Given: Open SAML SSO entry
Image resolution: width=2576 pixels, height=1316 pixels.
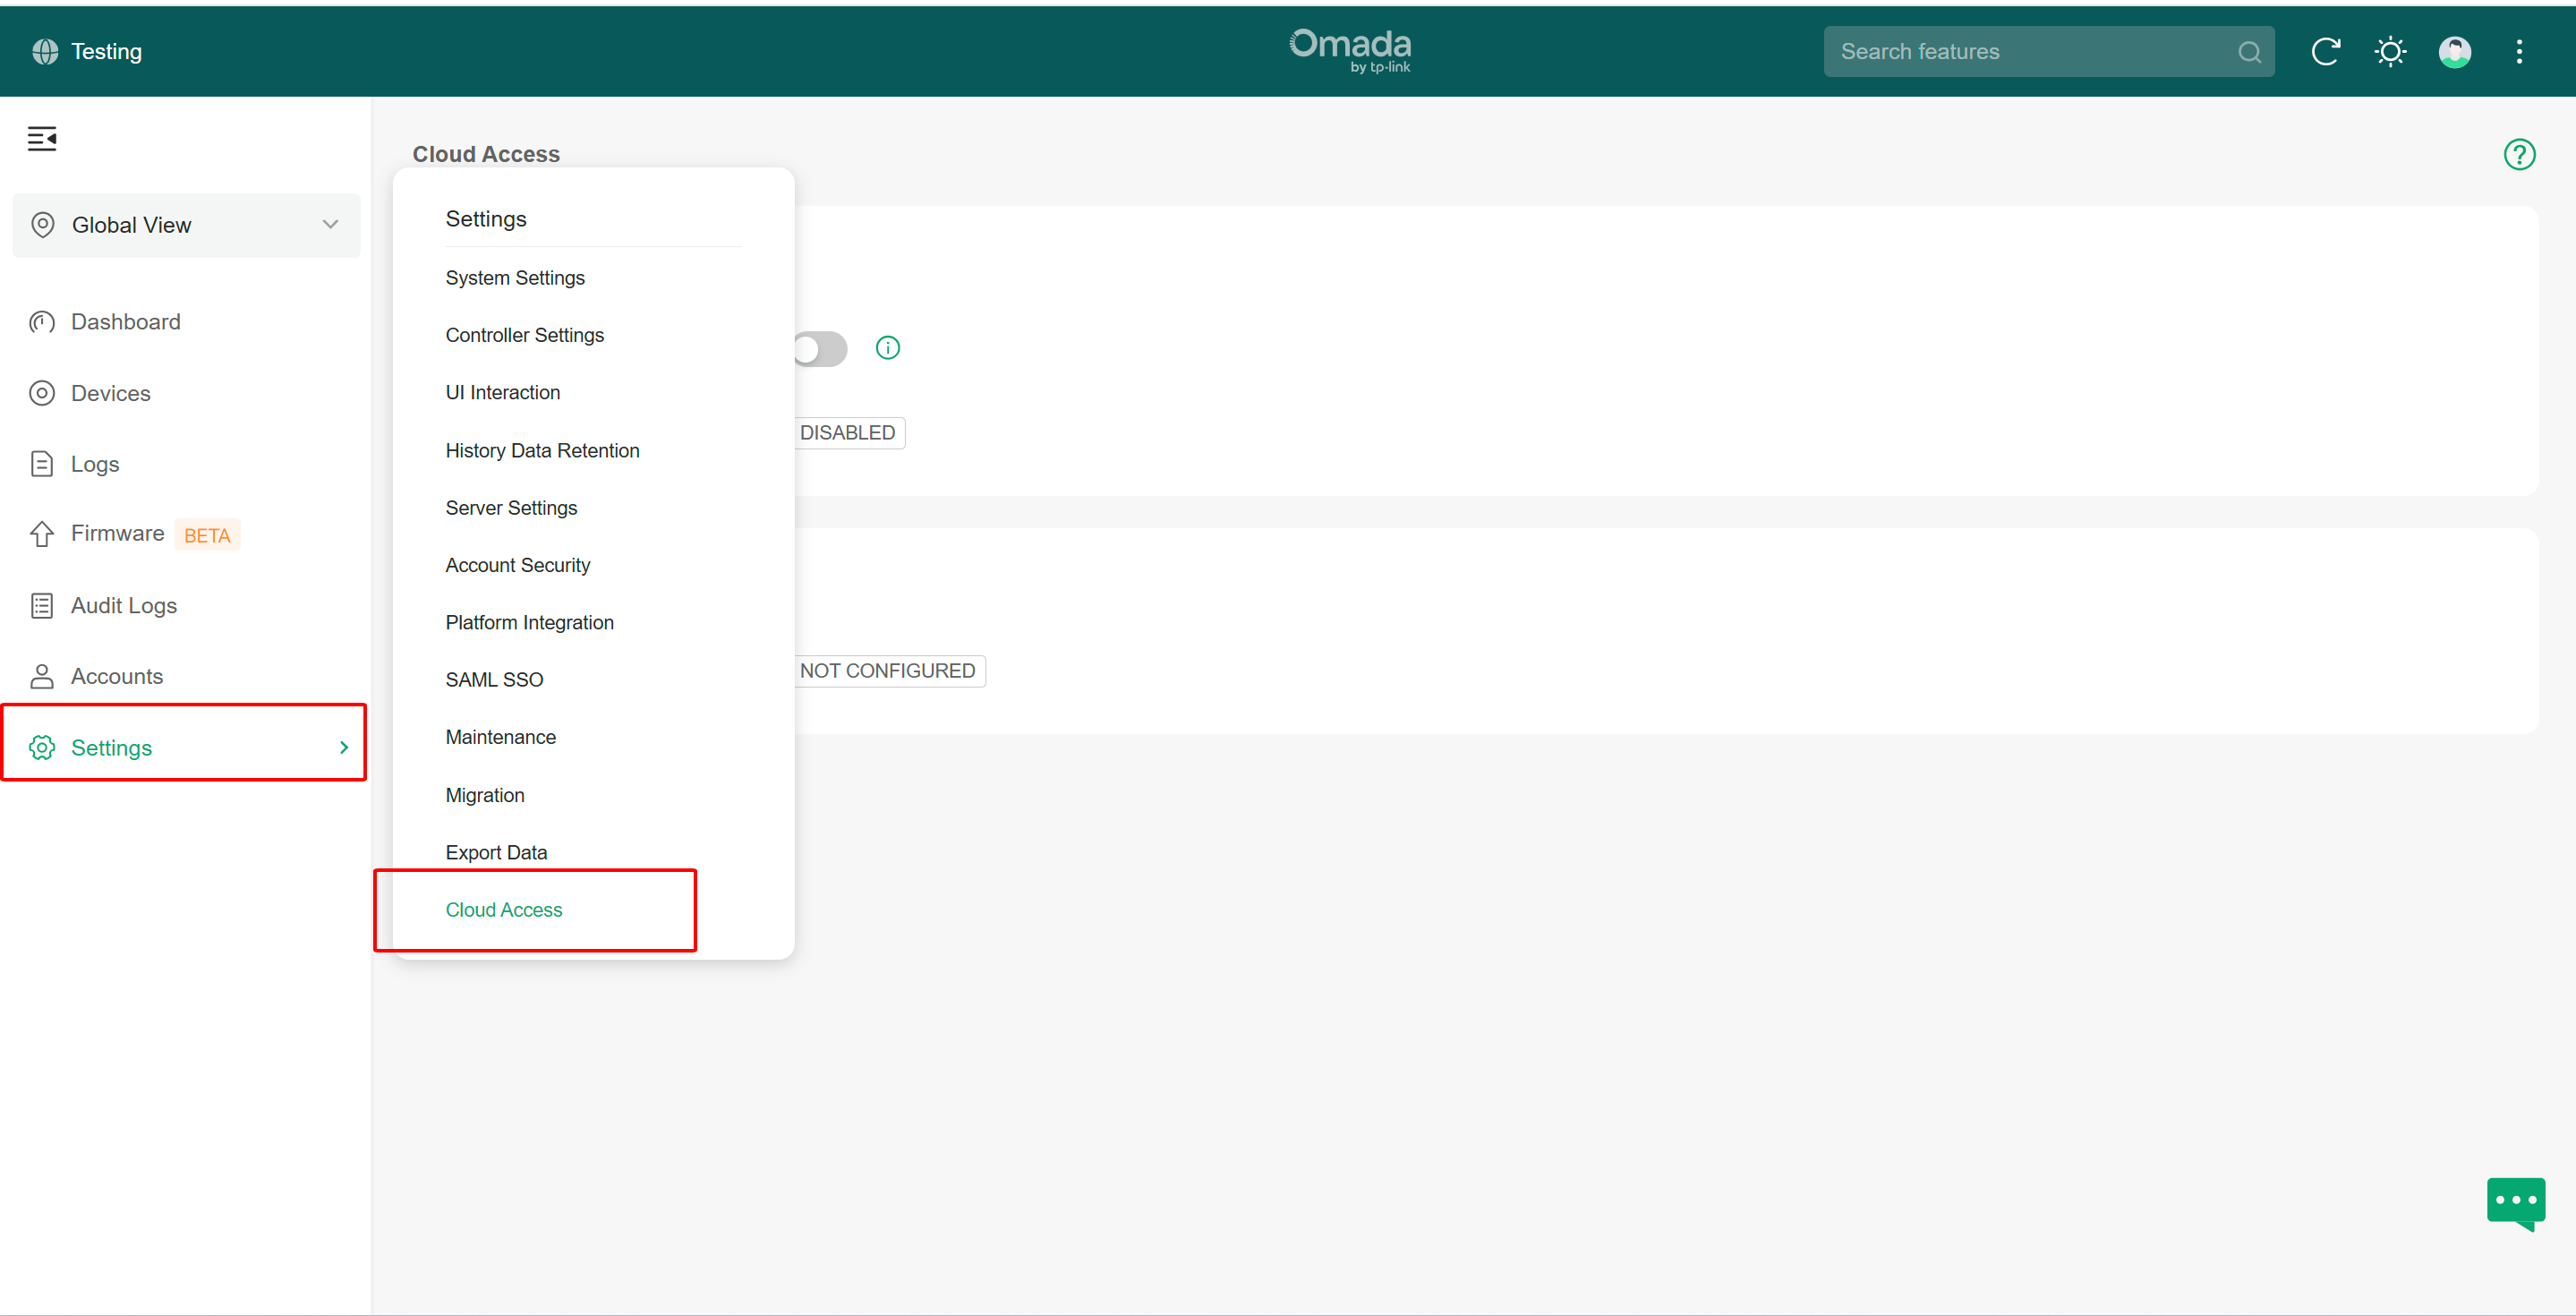Looking at the screenshot, I should coord(494,680).
